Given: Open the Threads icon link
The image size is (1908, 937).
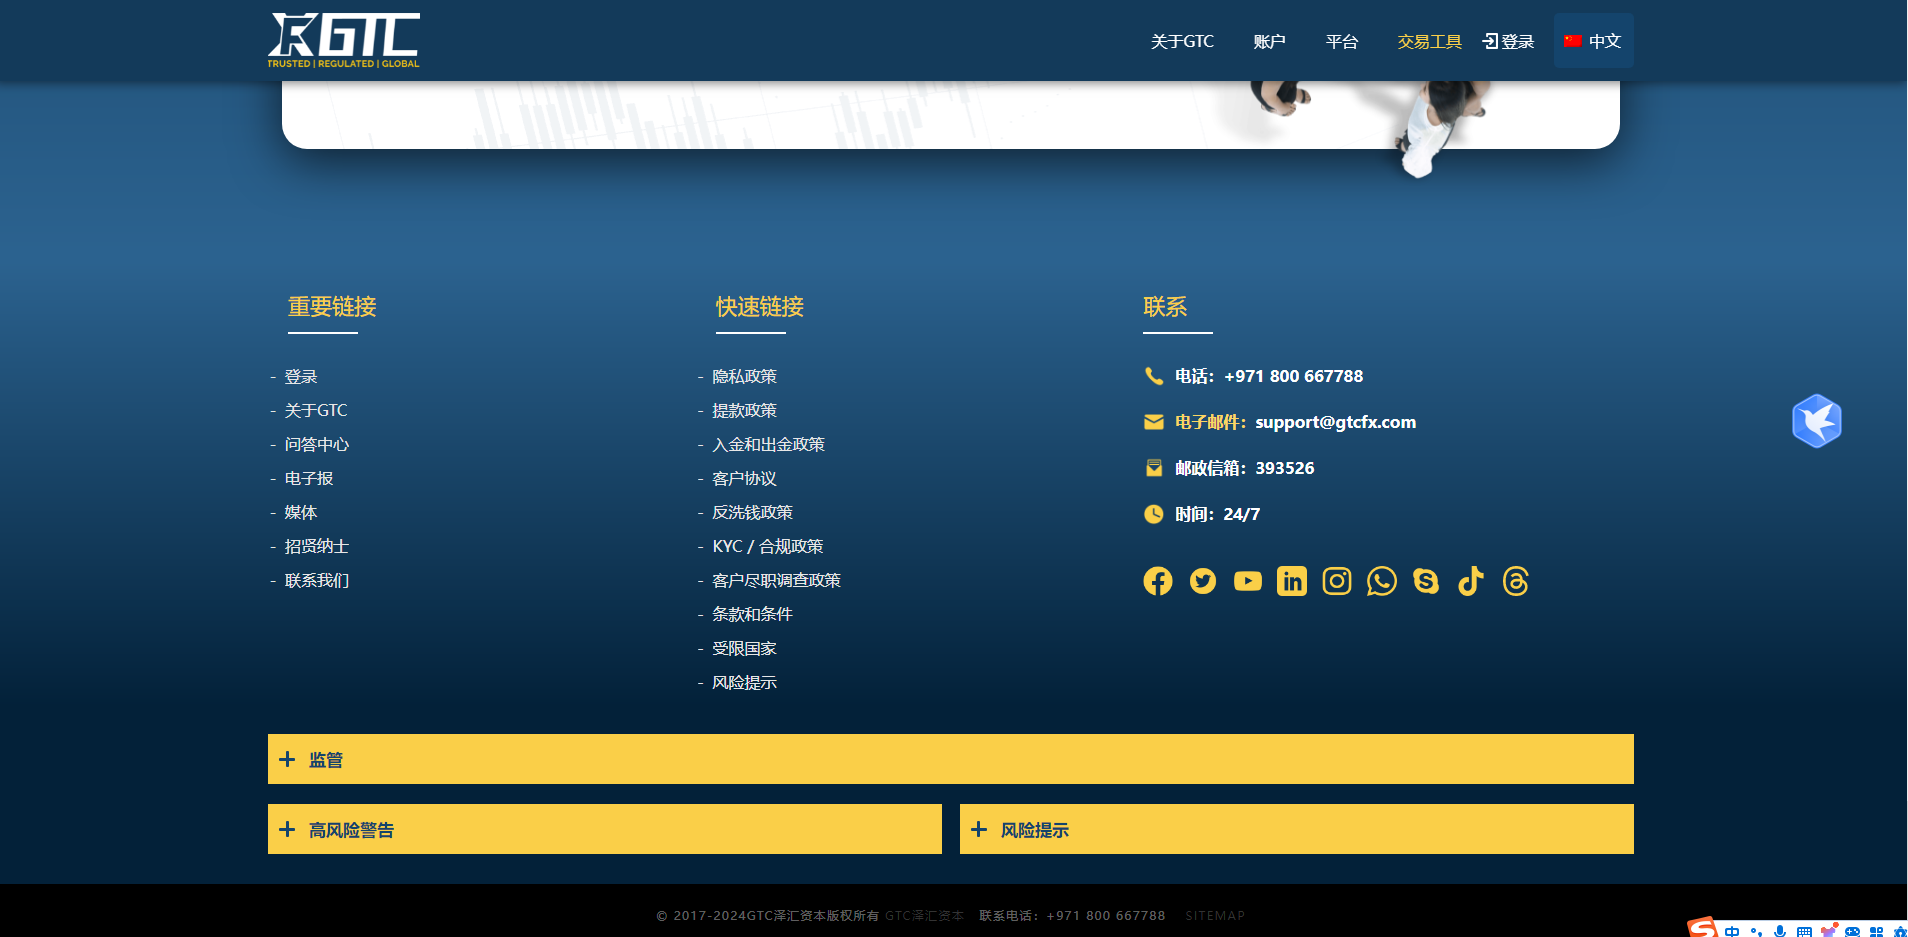Looking at the screenshot, I should (x=1515, y=581).
